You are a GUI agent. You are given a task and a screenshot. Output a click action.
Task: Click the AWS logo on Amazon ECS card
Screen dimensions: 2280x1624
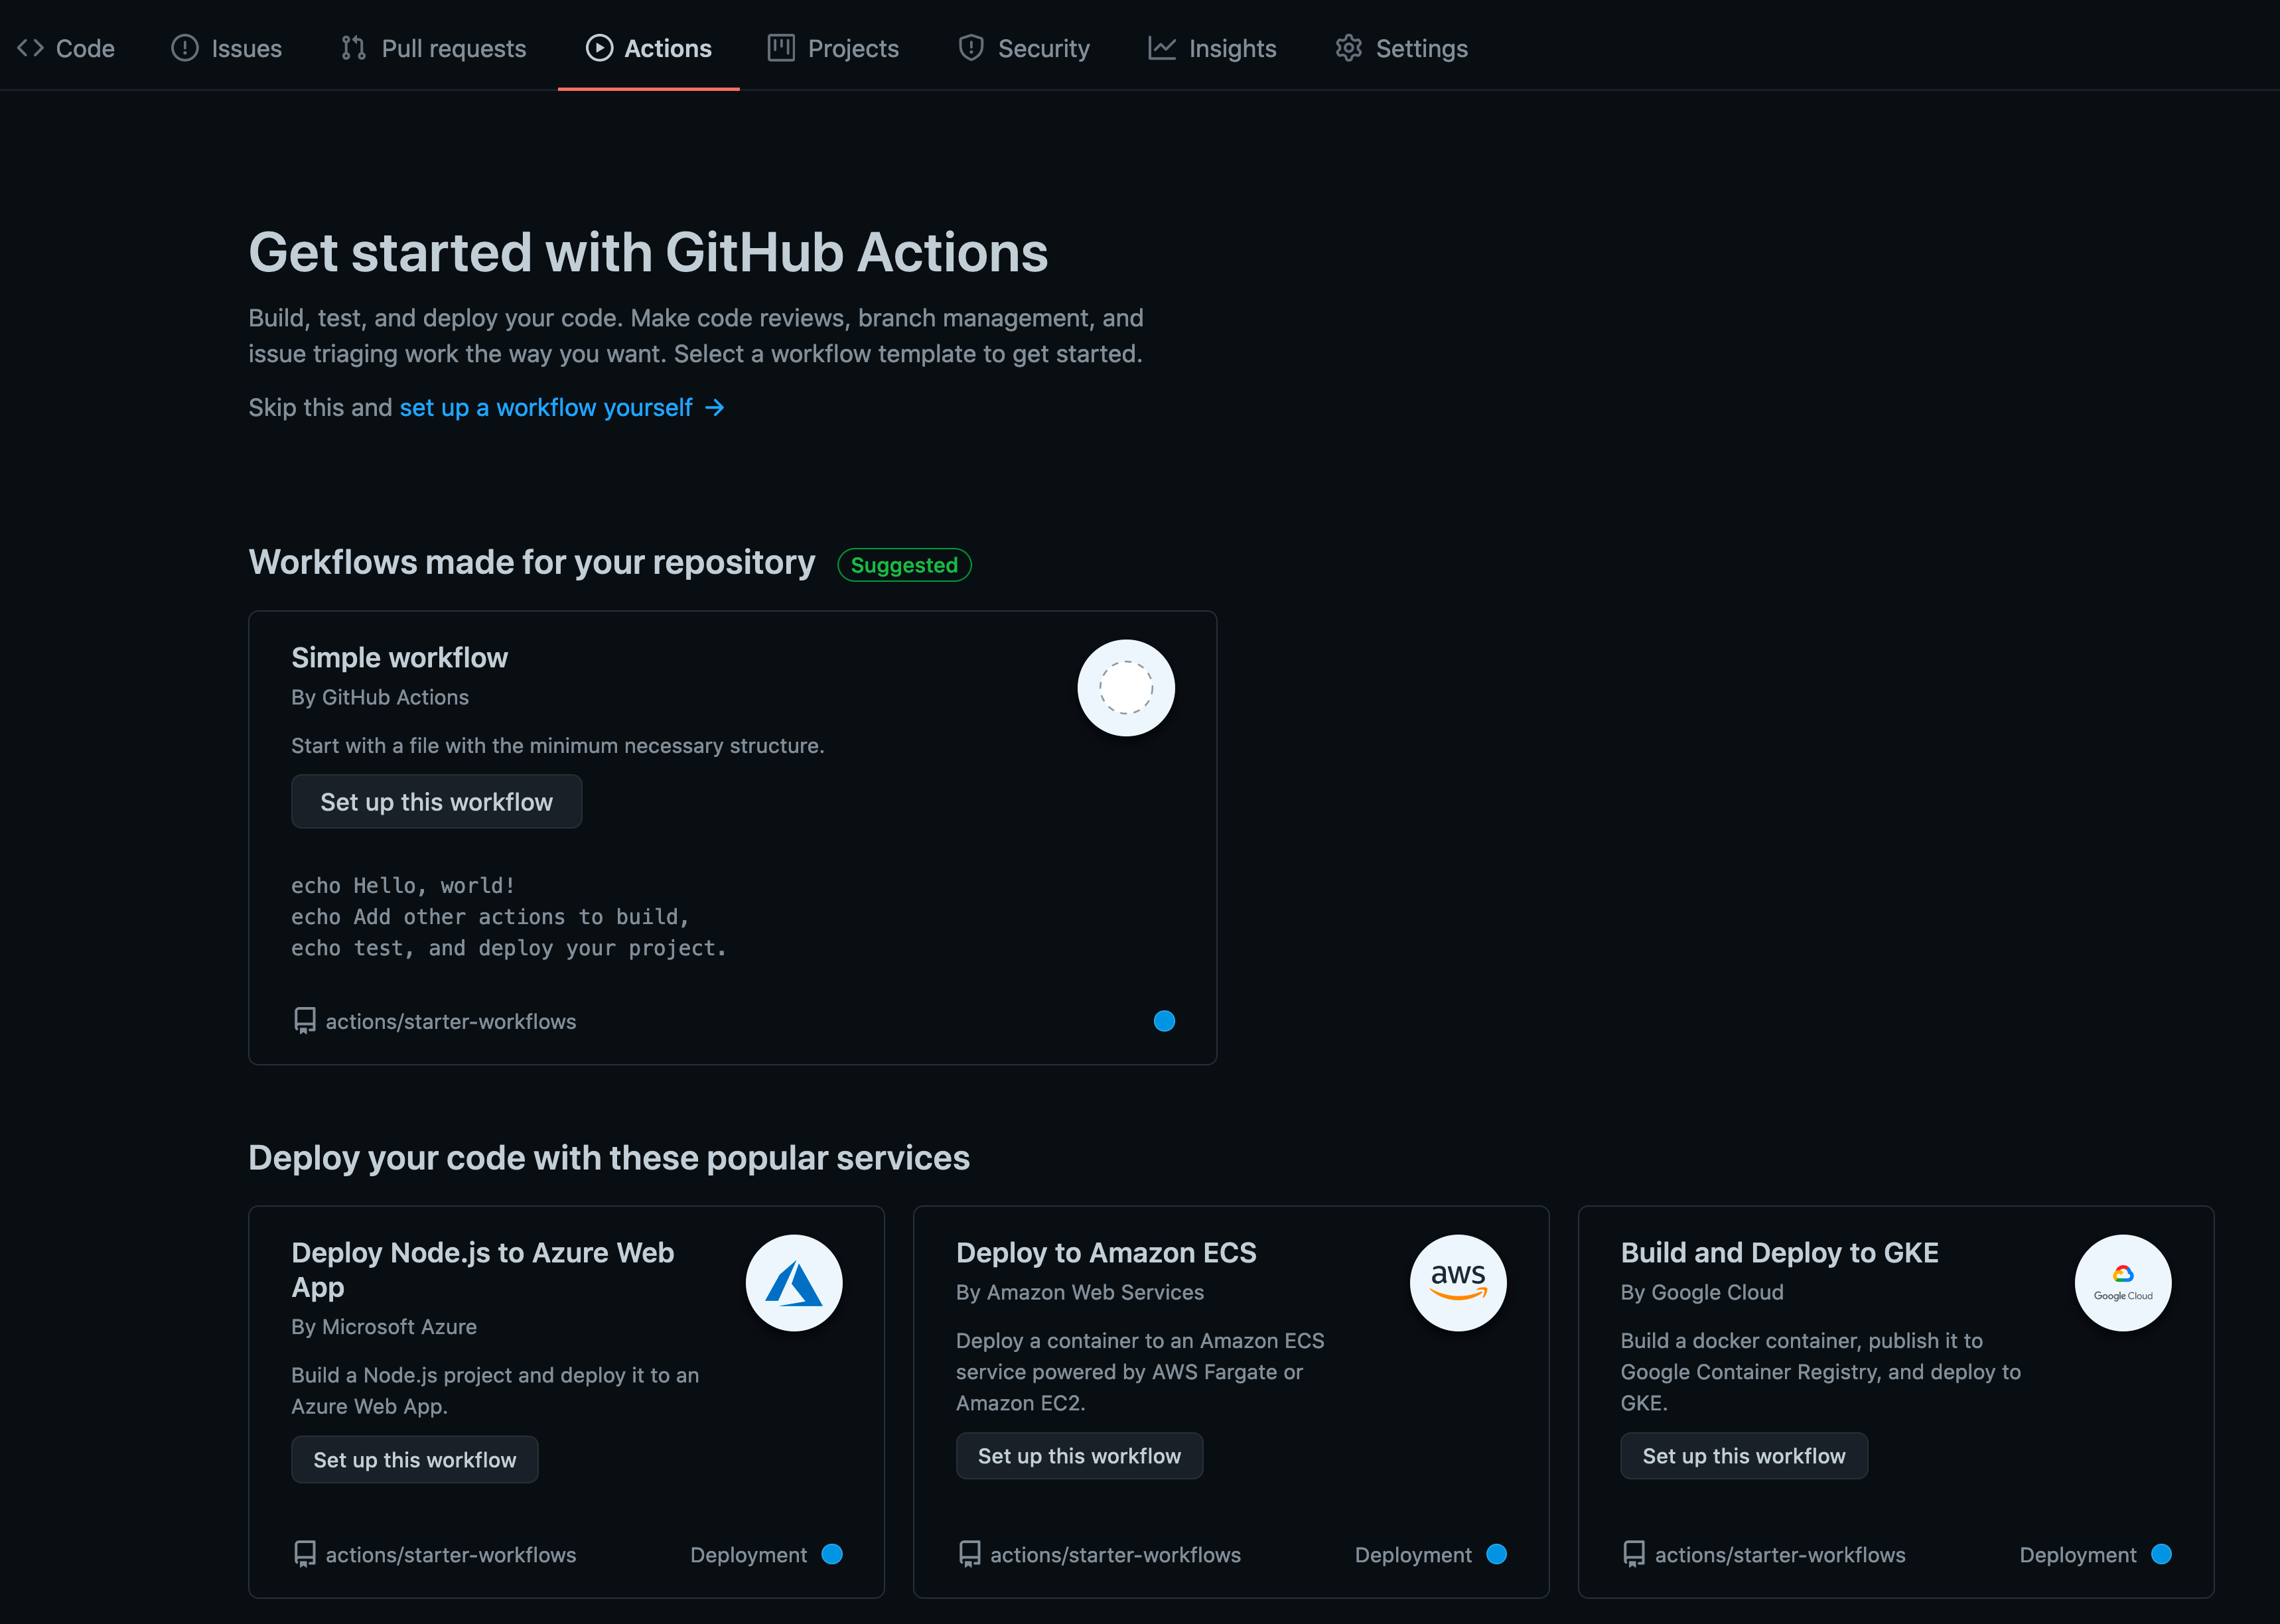(x=1458, y=1282)
